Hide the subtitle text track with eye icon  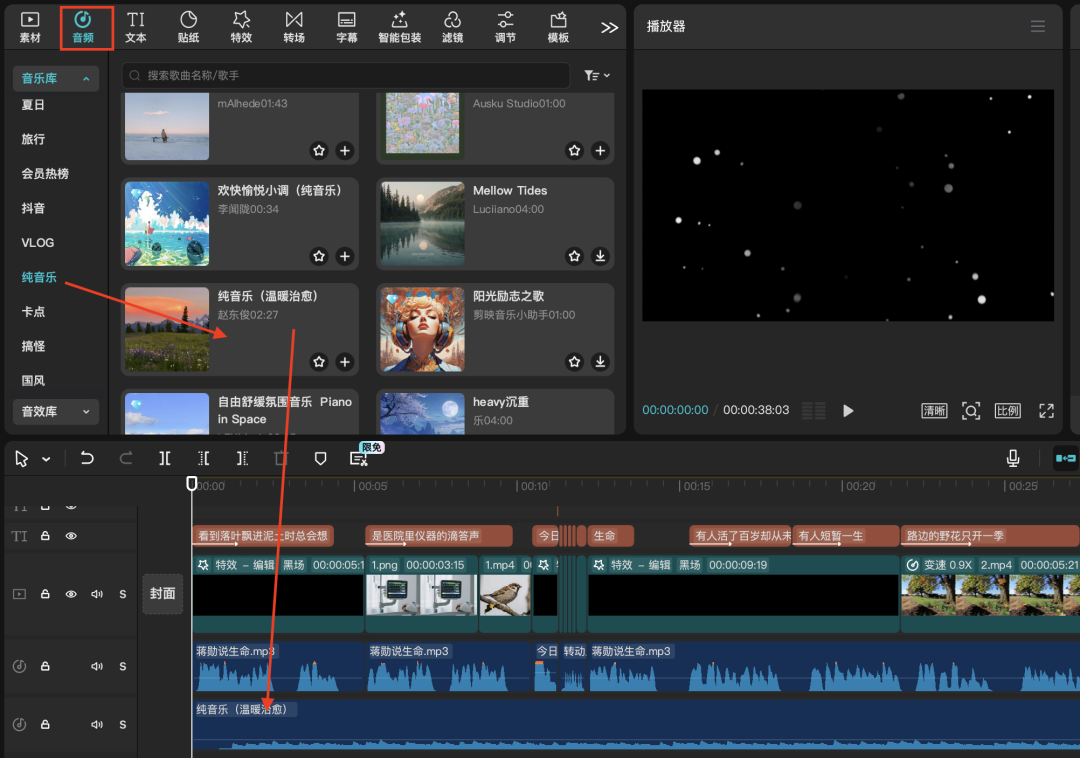71,536
